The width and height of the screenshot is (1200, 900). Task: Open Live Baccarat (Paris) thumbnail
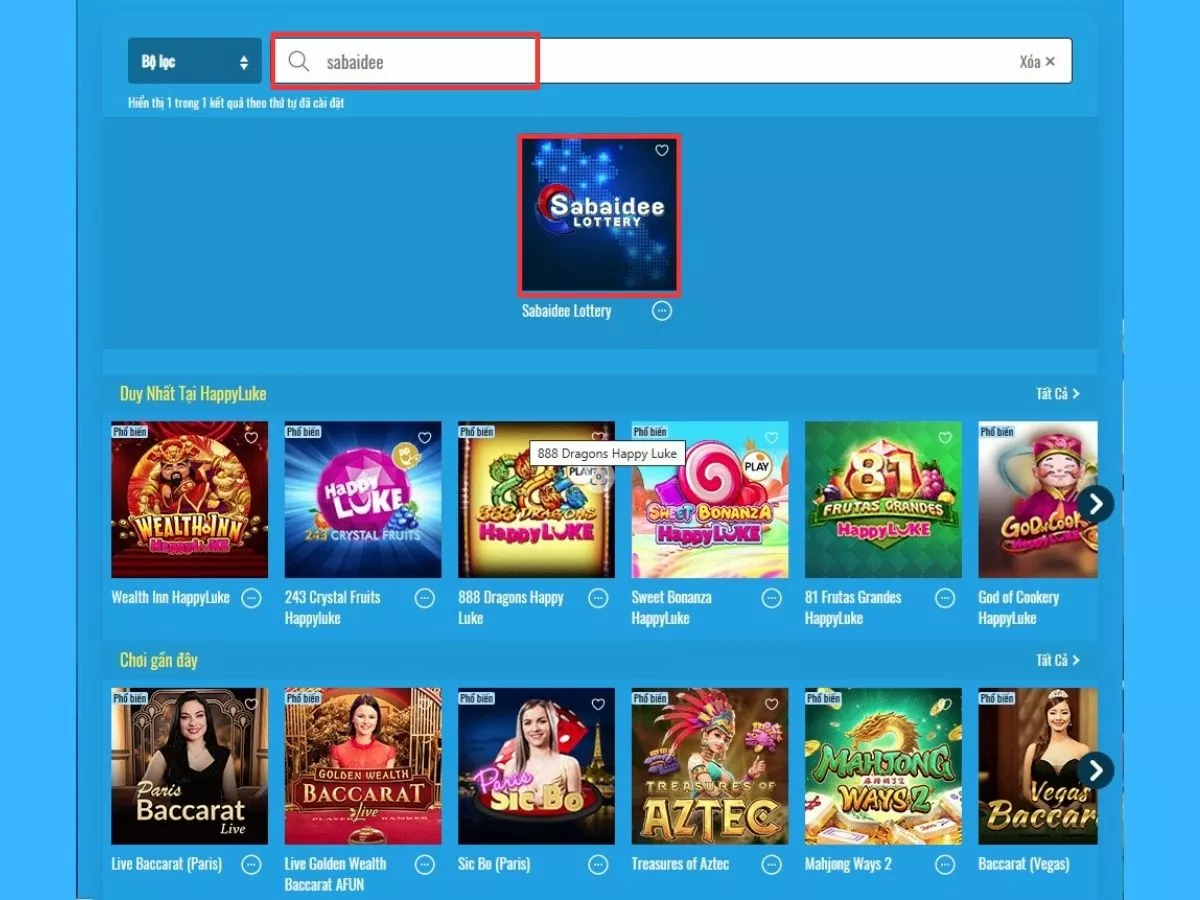(189, 766)
